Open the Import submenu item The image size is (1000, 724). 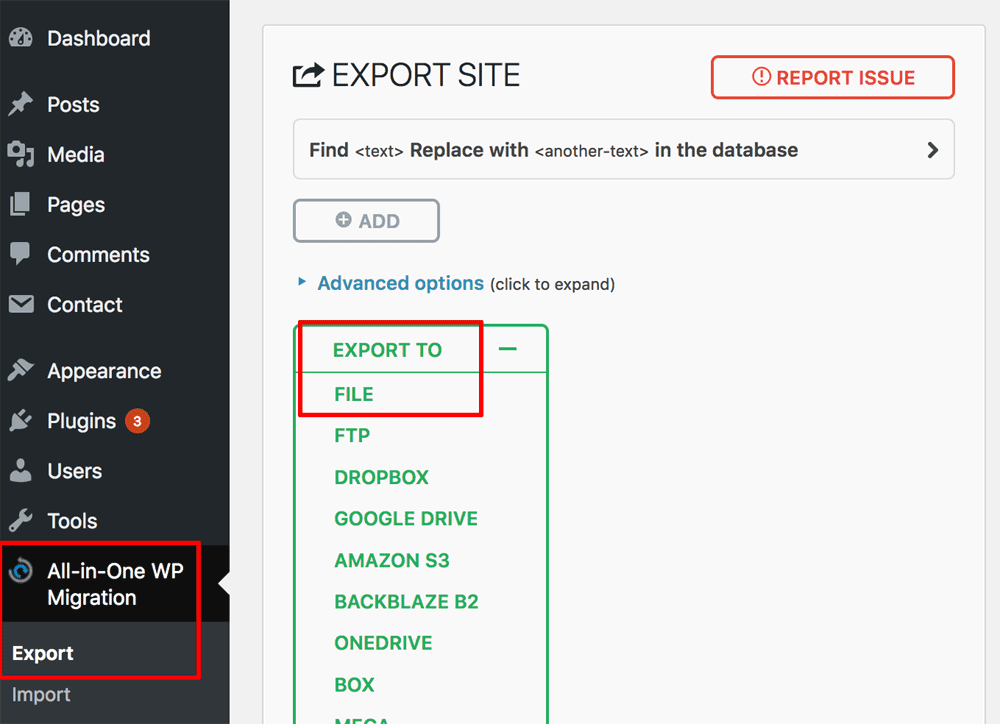pos(41,695)
